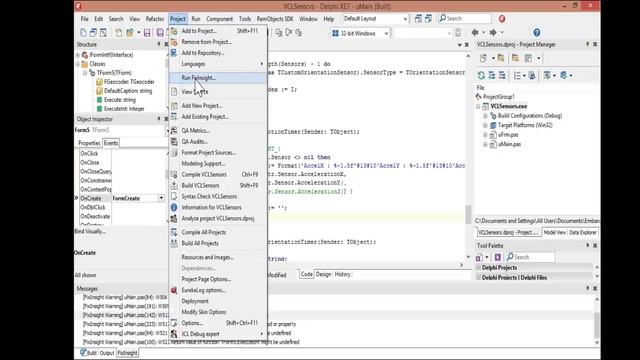Image resolution: width=640 pixels, height=360 pixels.
Task: Select Add to Project menu item
Action: [218, 31]
